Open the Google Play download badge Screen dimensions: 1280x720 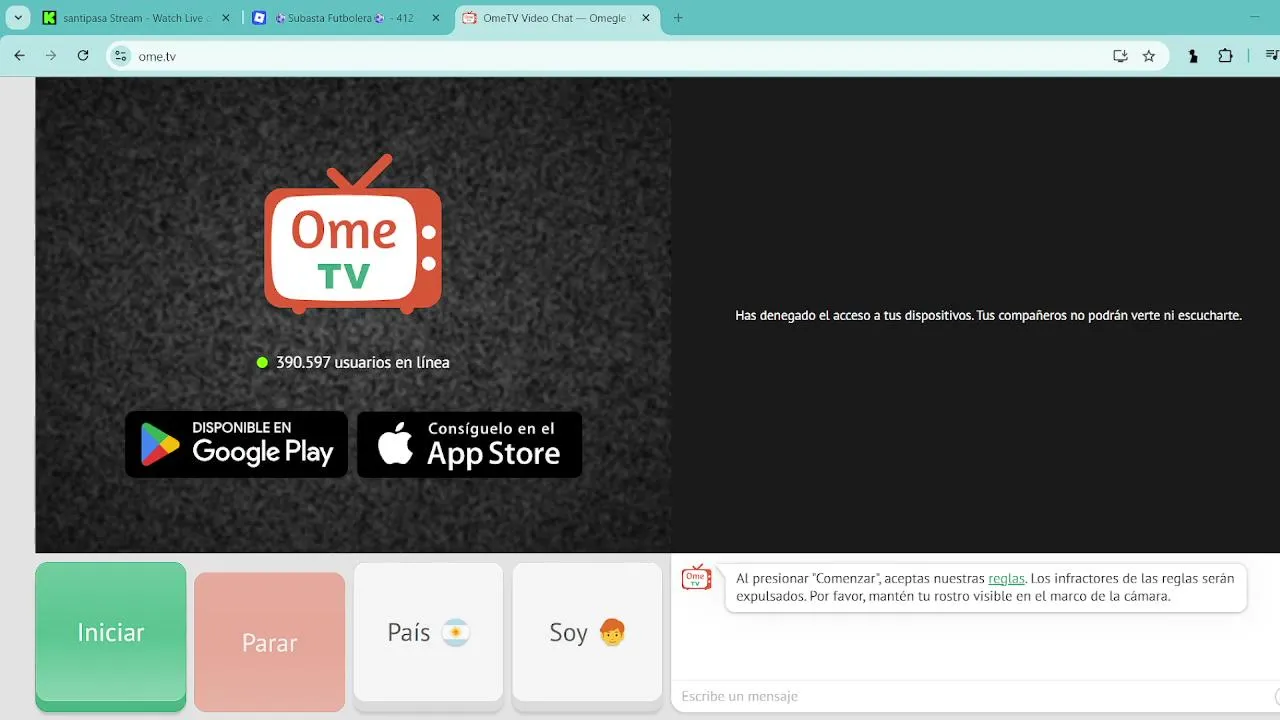click(x=236, y=444)
